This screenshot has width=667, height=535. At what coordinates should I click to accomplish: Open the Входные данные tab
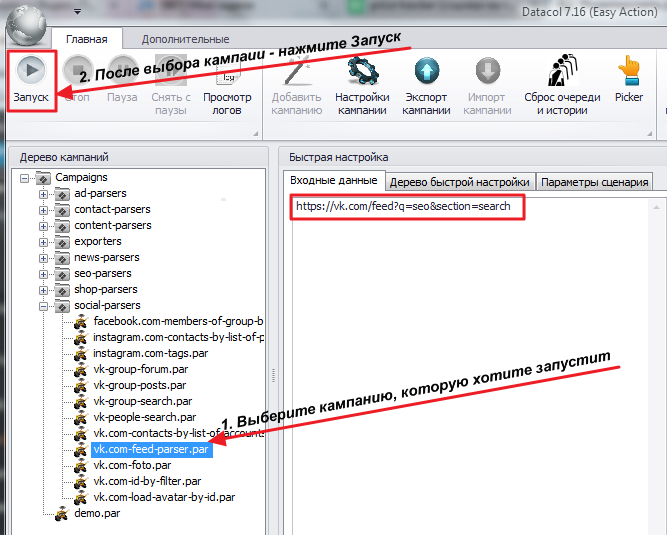click(334, 180)
